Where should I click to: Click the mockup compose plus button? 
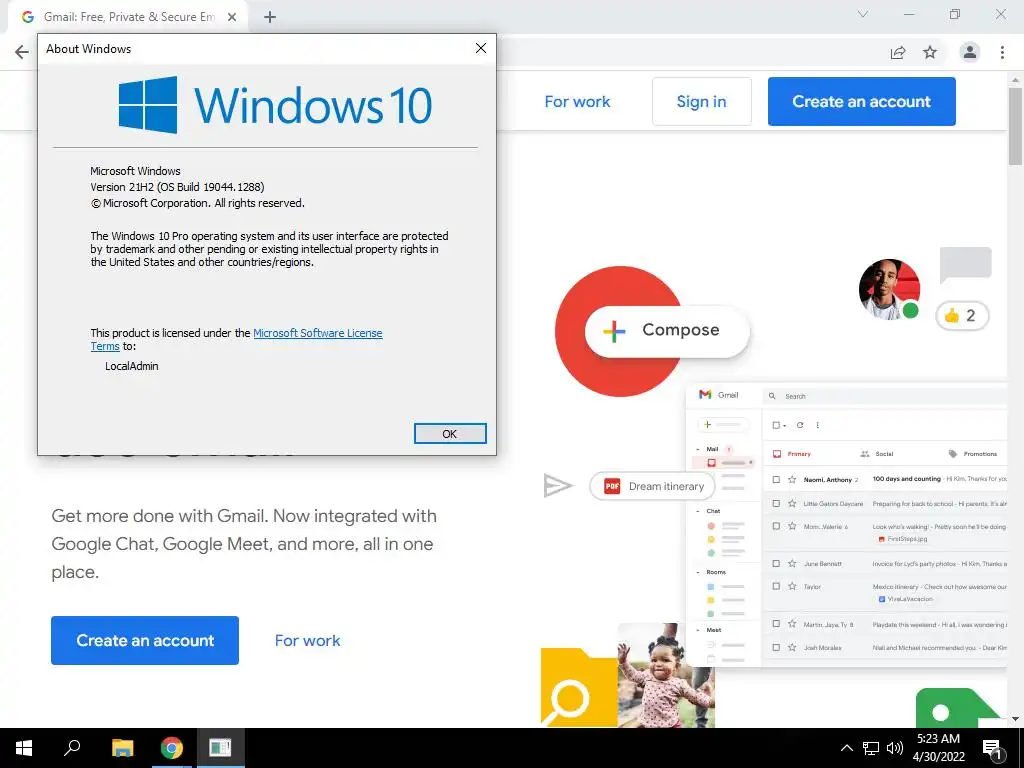pos(723,424)
